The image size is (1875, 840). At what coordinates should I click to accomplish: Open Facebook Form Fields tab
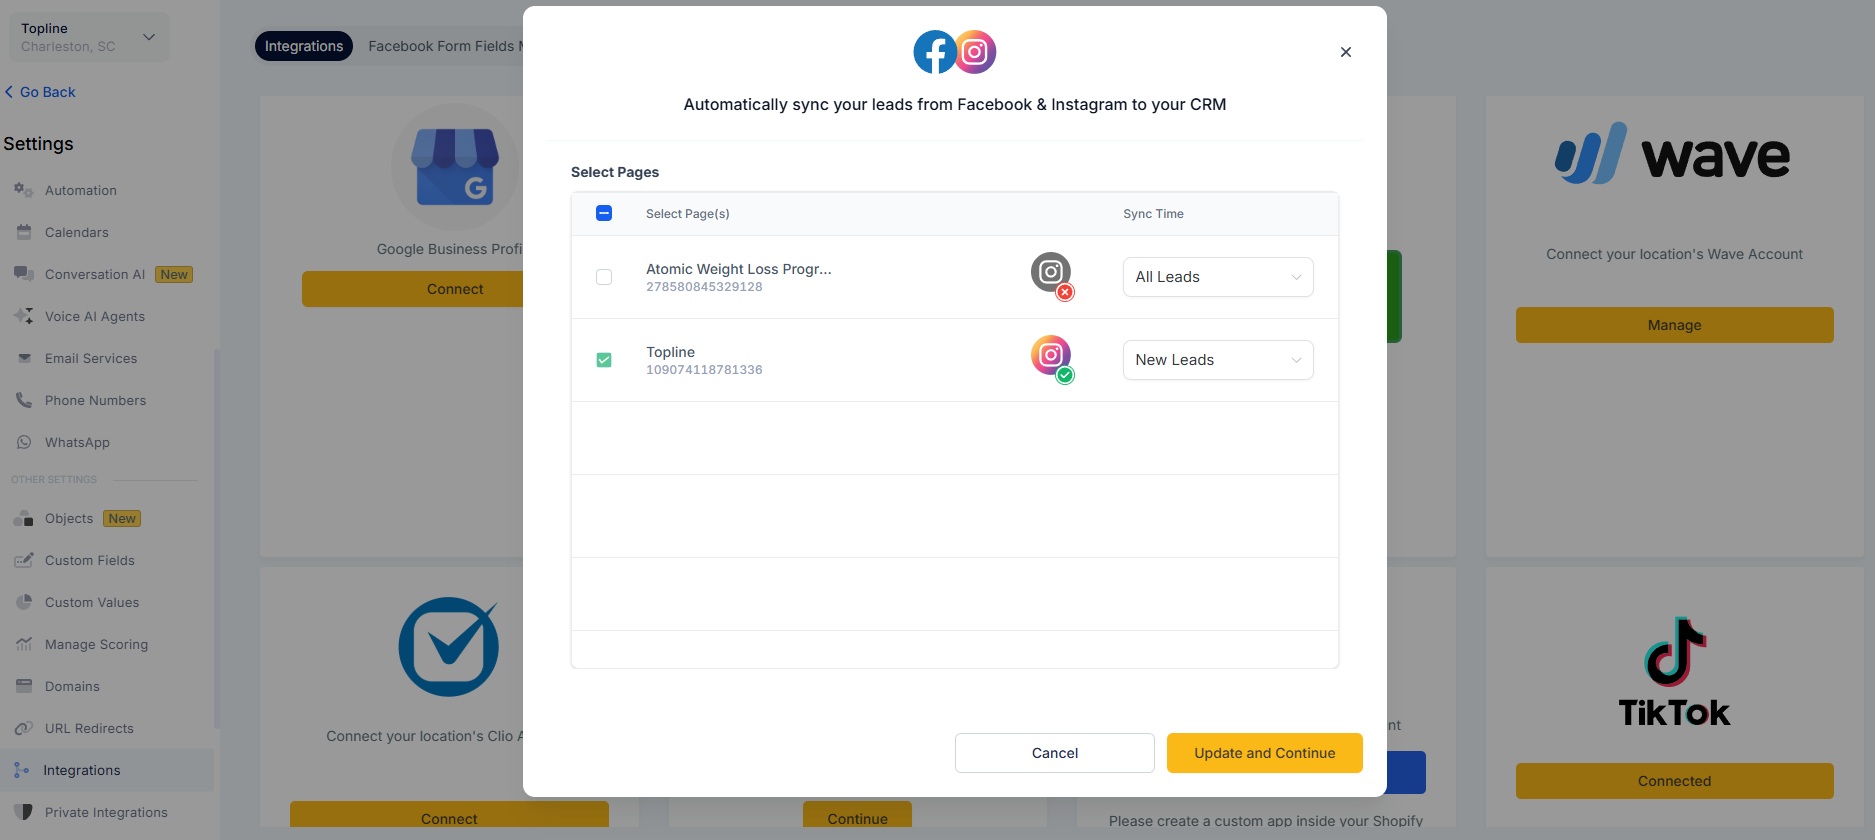point(442,46)
